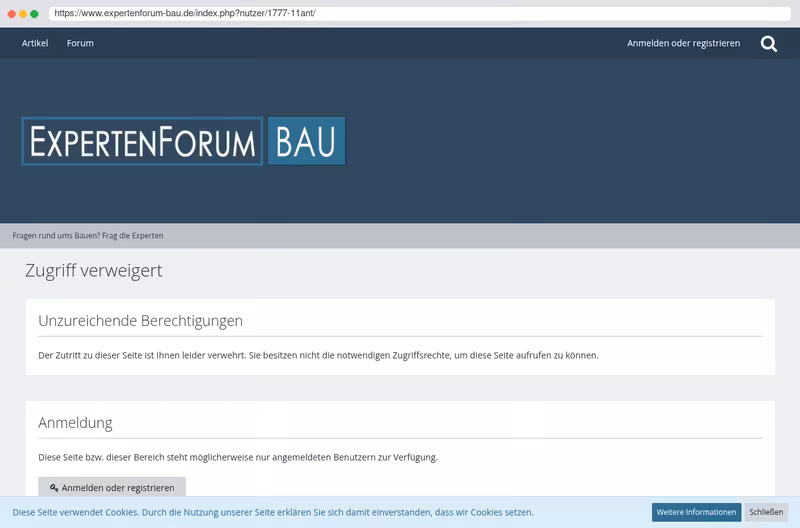800x528 pixels.
Task: Click the browser address bar
Action: [419, 13]
